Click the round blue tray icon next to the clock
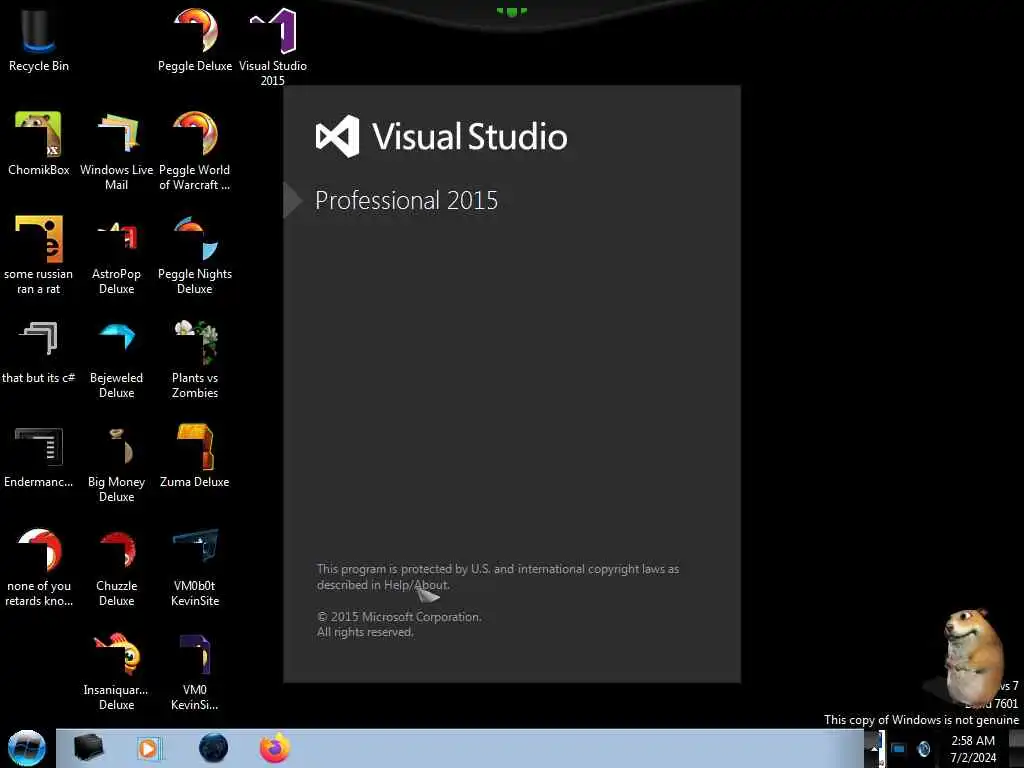 point(923,748)
